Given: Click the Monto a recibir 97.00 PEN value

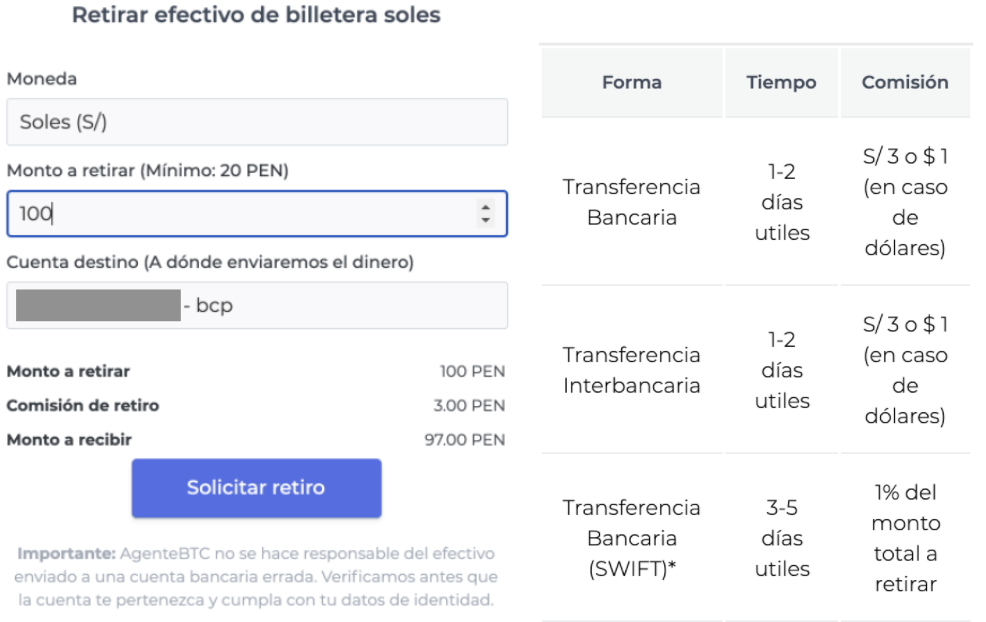Looking at the screenshot, I should pyautogui.click(x=465, y=440).
